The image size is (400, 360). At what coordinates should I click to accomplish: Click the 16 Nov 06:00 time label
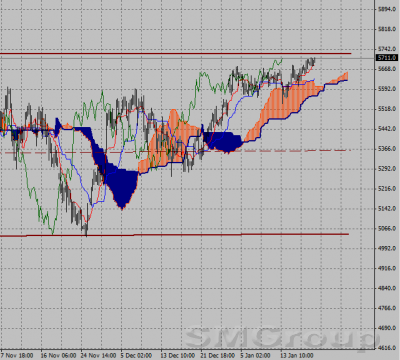(58, 355)
